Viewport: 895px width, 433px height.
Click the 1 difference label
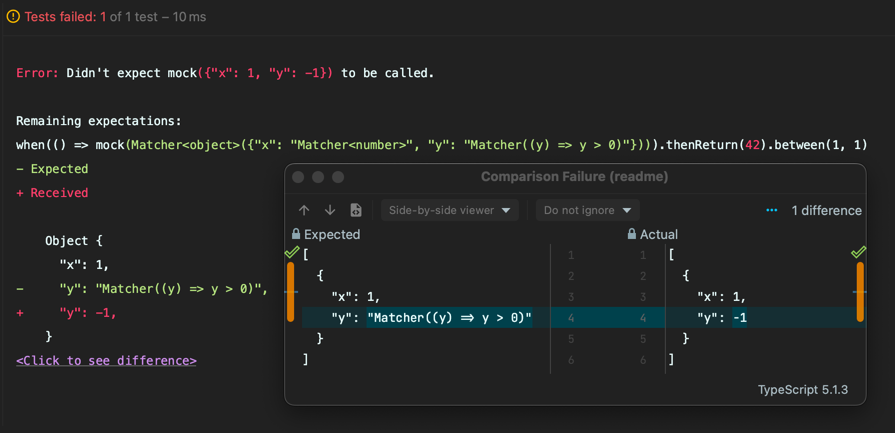pos(827,211)
